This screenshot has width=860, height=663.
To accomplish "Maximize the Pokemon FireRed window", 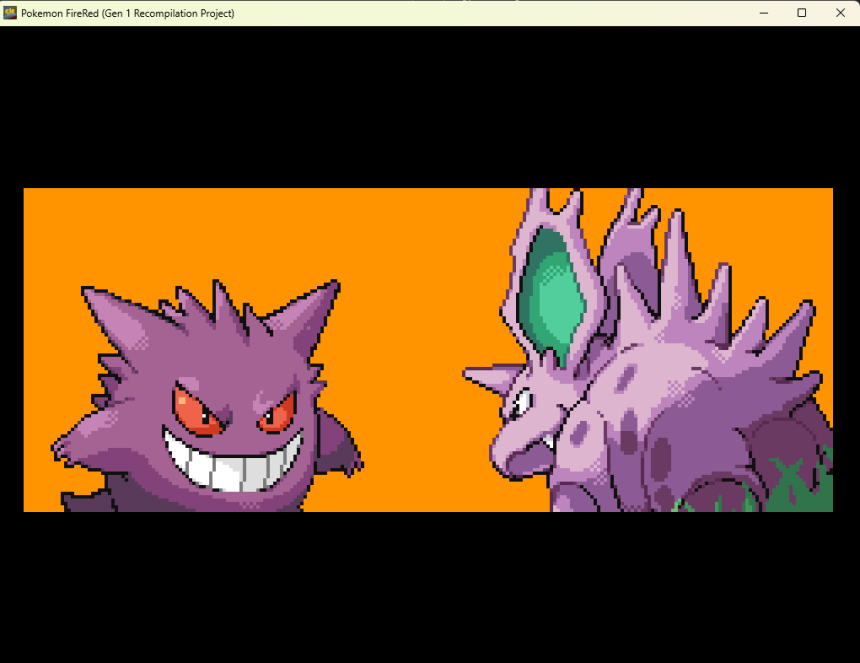I will point(801,13).
